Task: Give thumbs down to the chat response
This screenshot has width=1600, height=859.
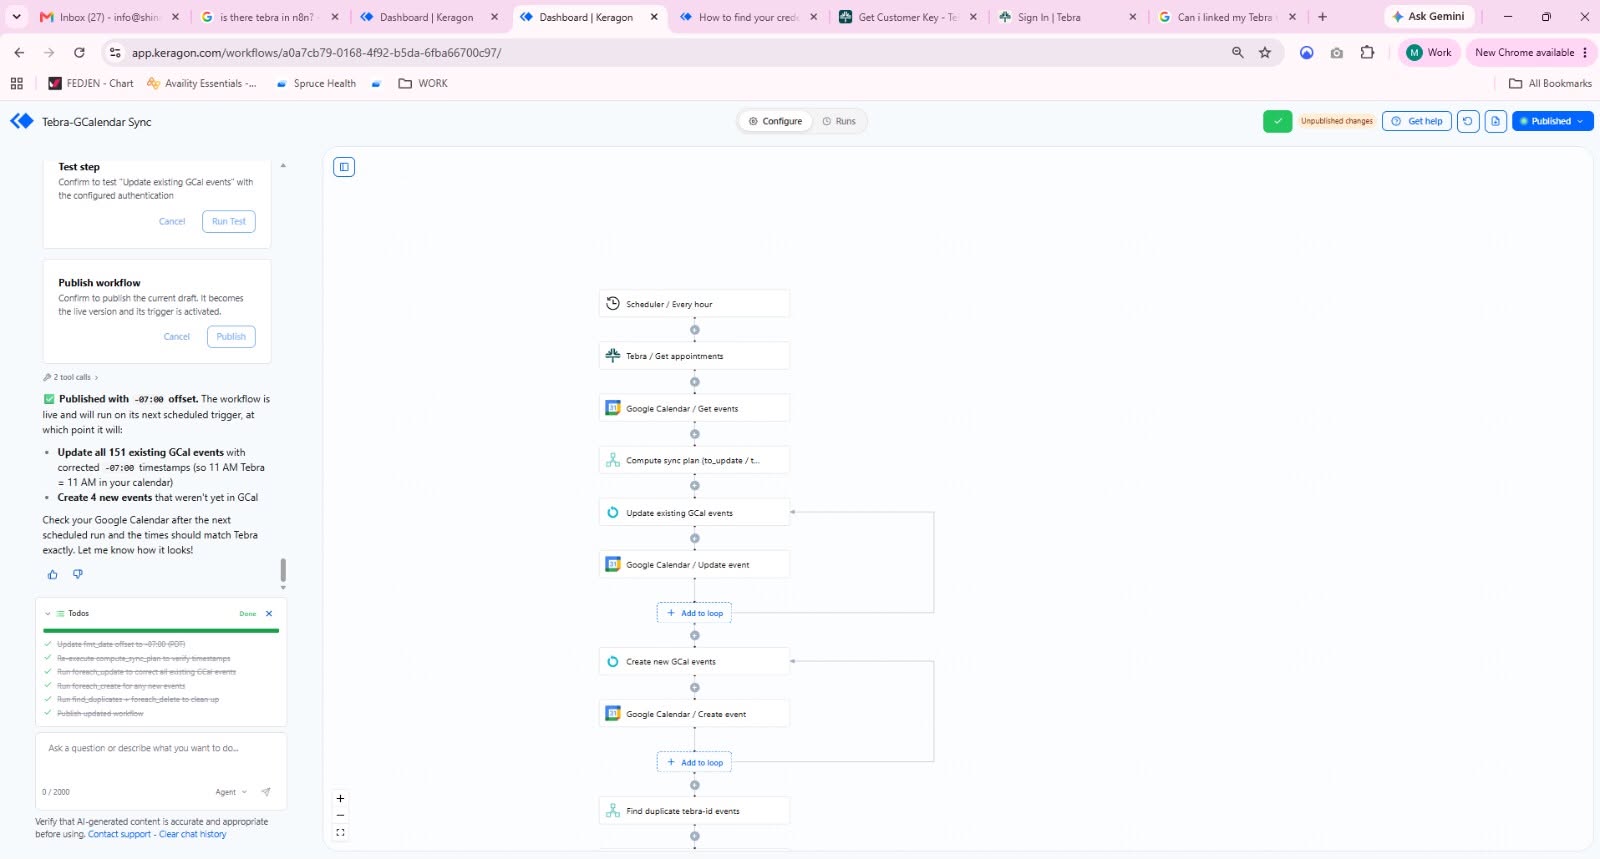Action: [x=77, y=574]
